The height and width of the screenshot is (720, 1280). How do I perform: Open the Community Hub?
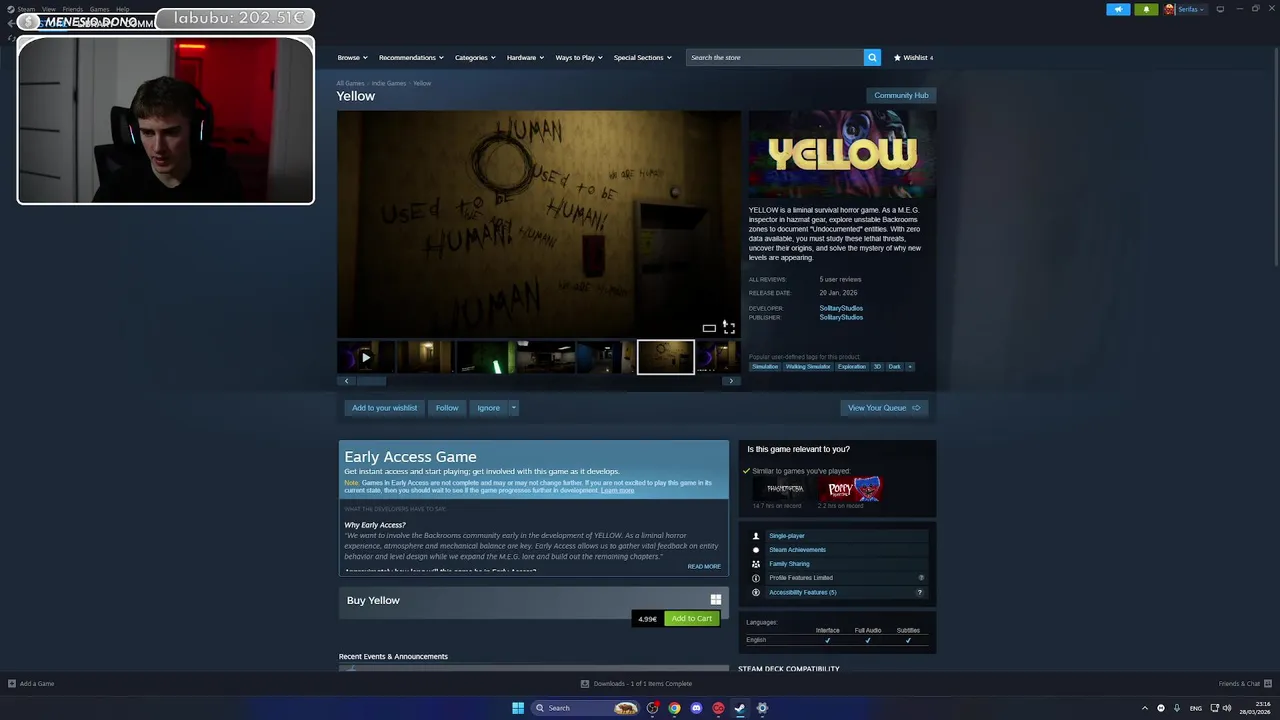tap(901, 95)
